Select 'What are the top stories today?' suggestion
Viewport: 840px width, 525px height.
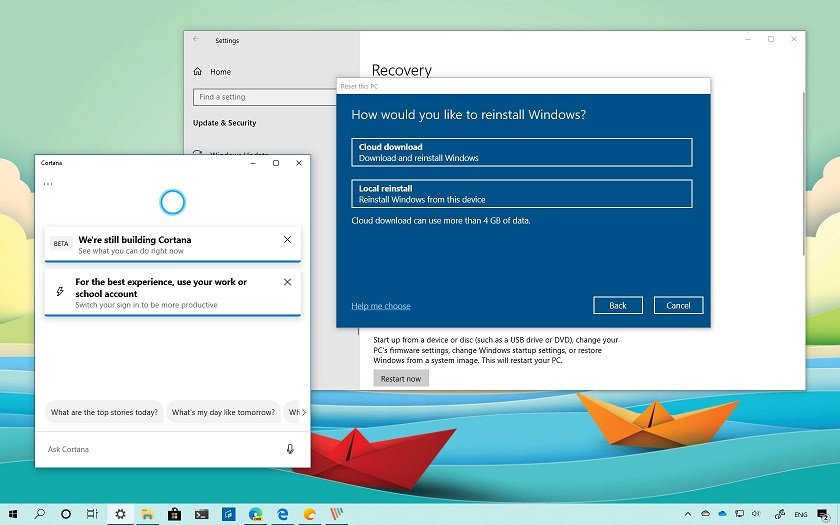tap(104, 412)
